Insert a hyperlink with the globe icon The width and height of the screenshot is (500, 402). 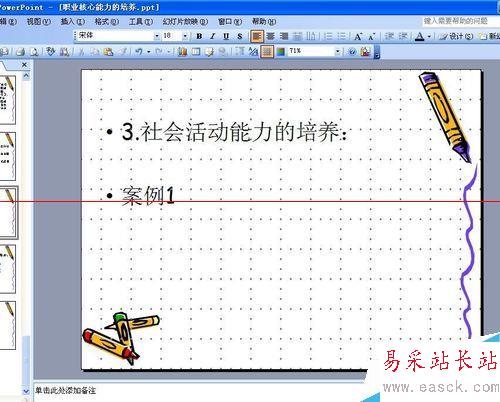223,52
